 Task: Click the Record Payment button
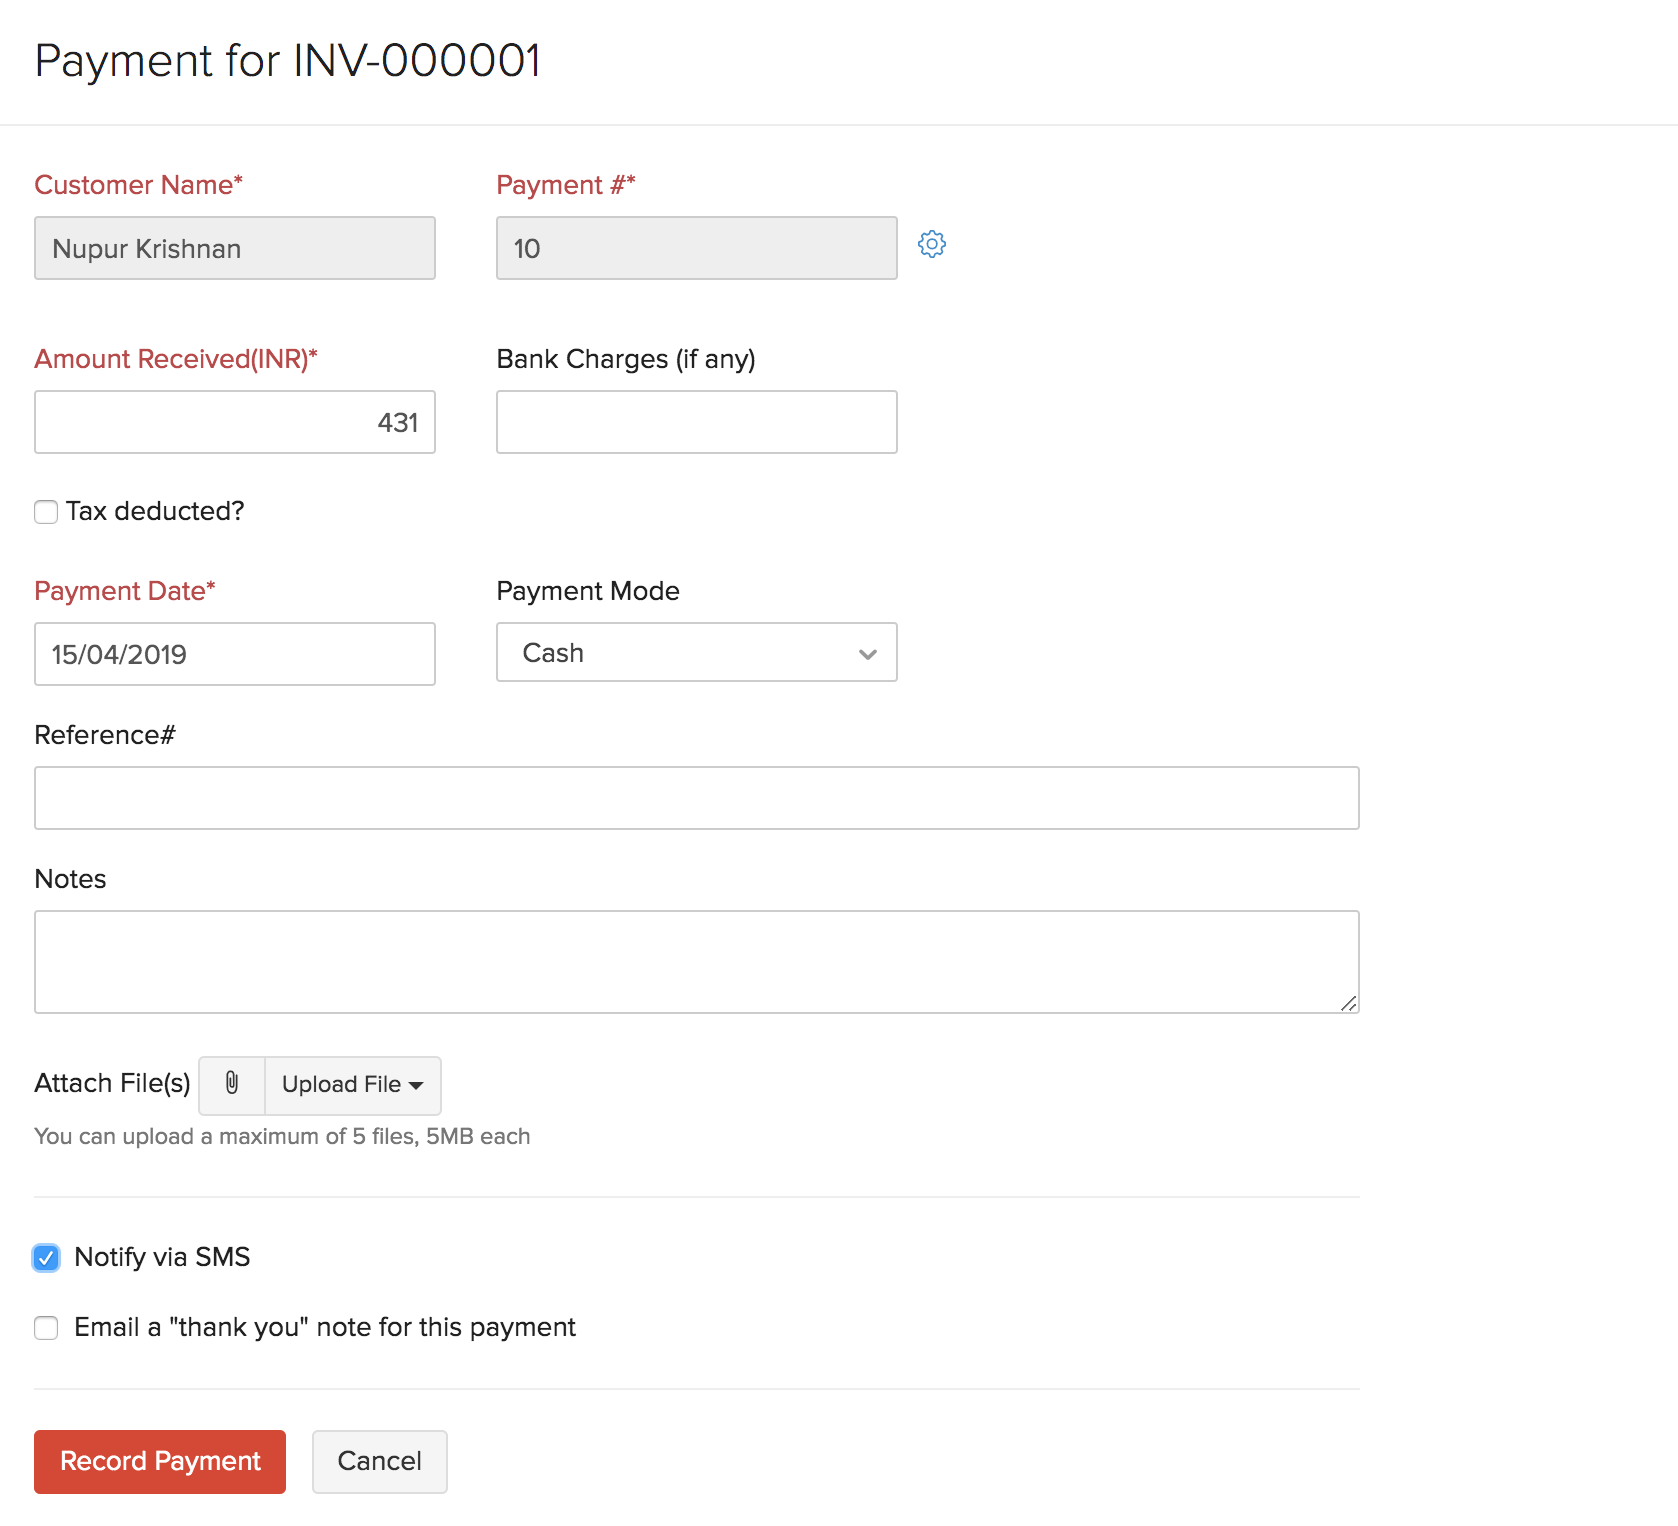(x=159, y=1461)
